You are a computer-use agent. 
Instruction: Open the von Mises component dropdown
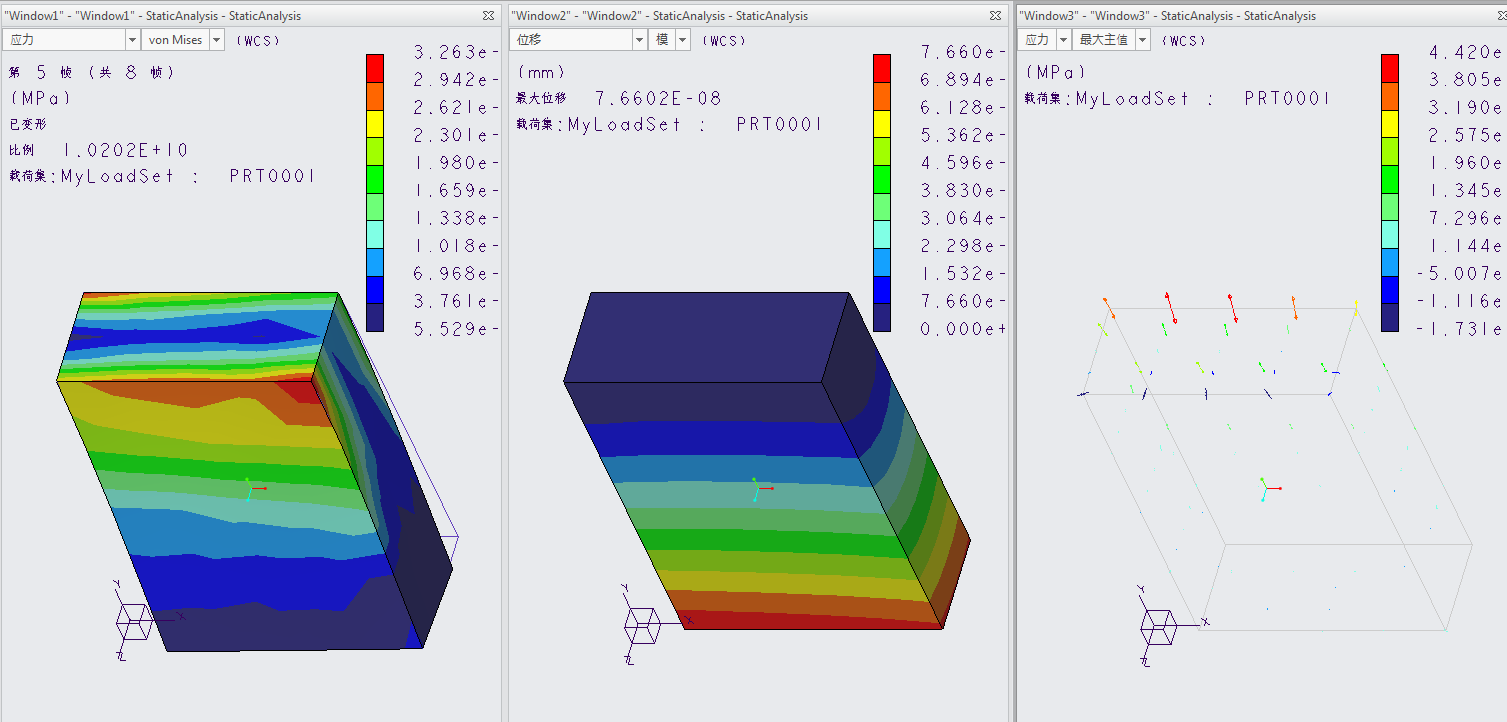[216, 40]
